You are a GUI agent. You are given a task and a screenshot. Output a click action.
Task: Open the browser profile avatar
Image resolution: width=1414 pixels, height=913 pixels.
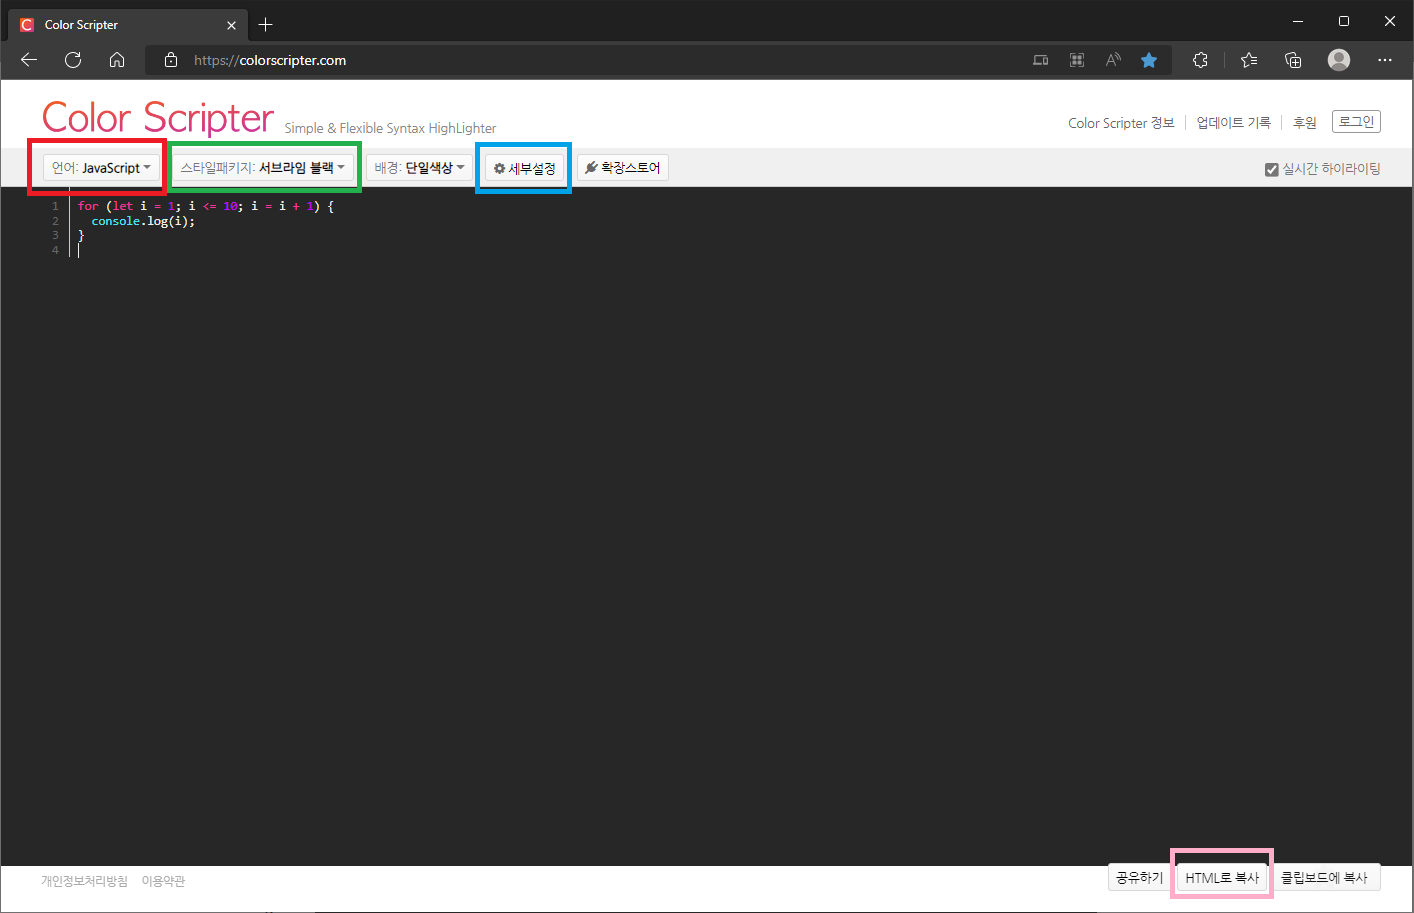coord(1339,60)
